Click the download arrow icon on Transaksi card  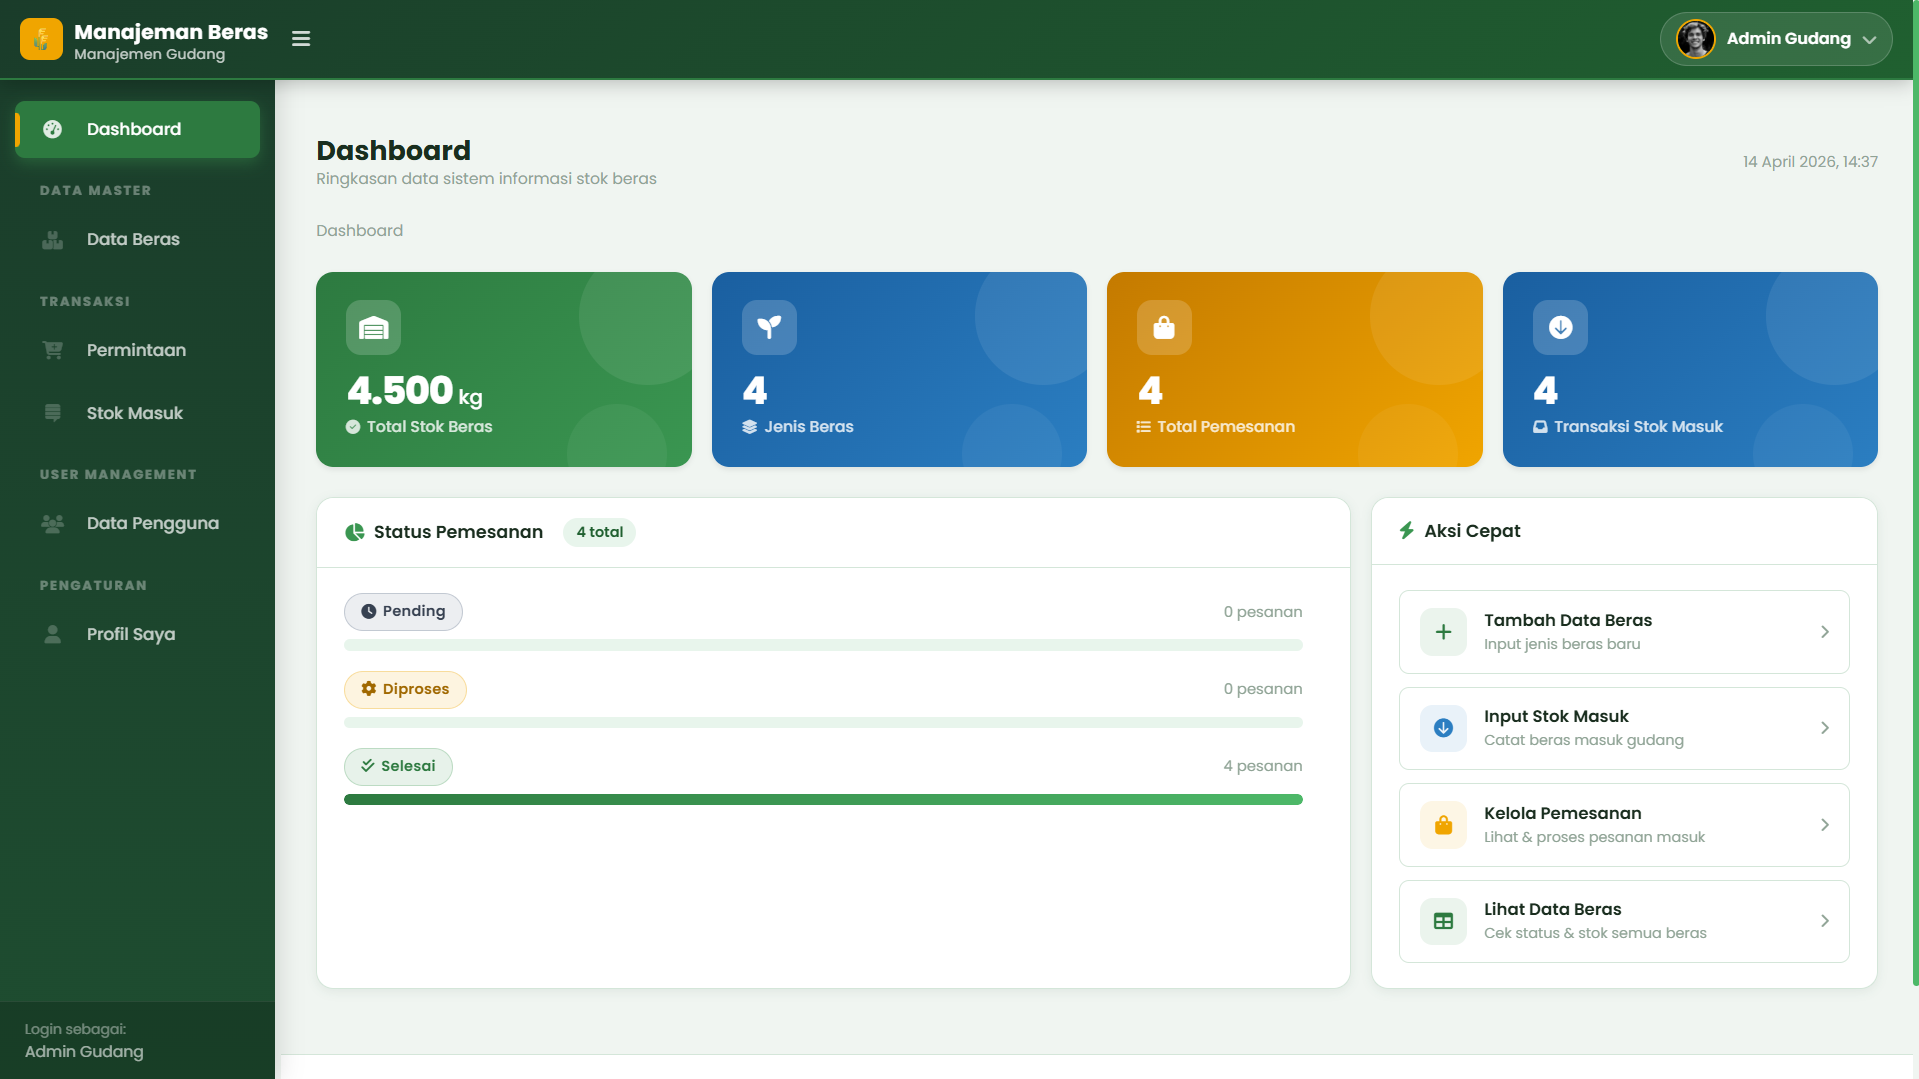click(x=1560, y=328)
